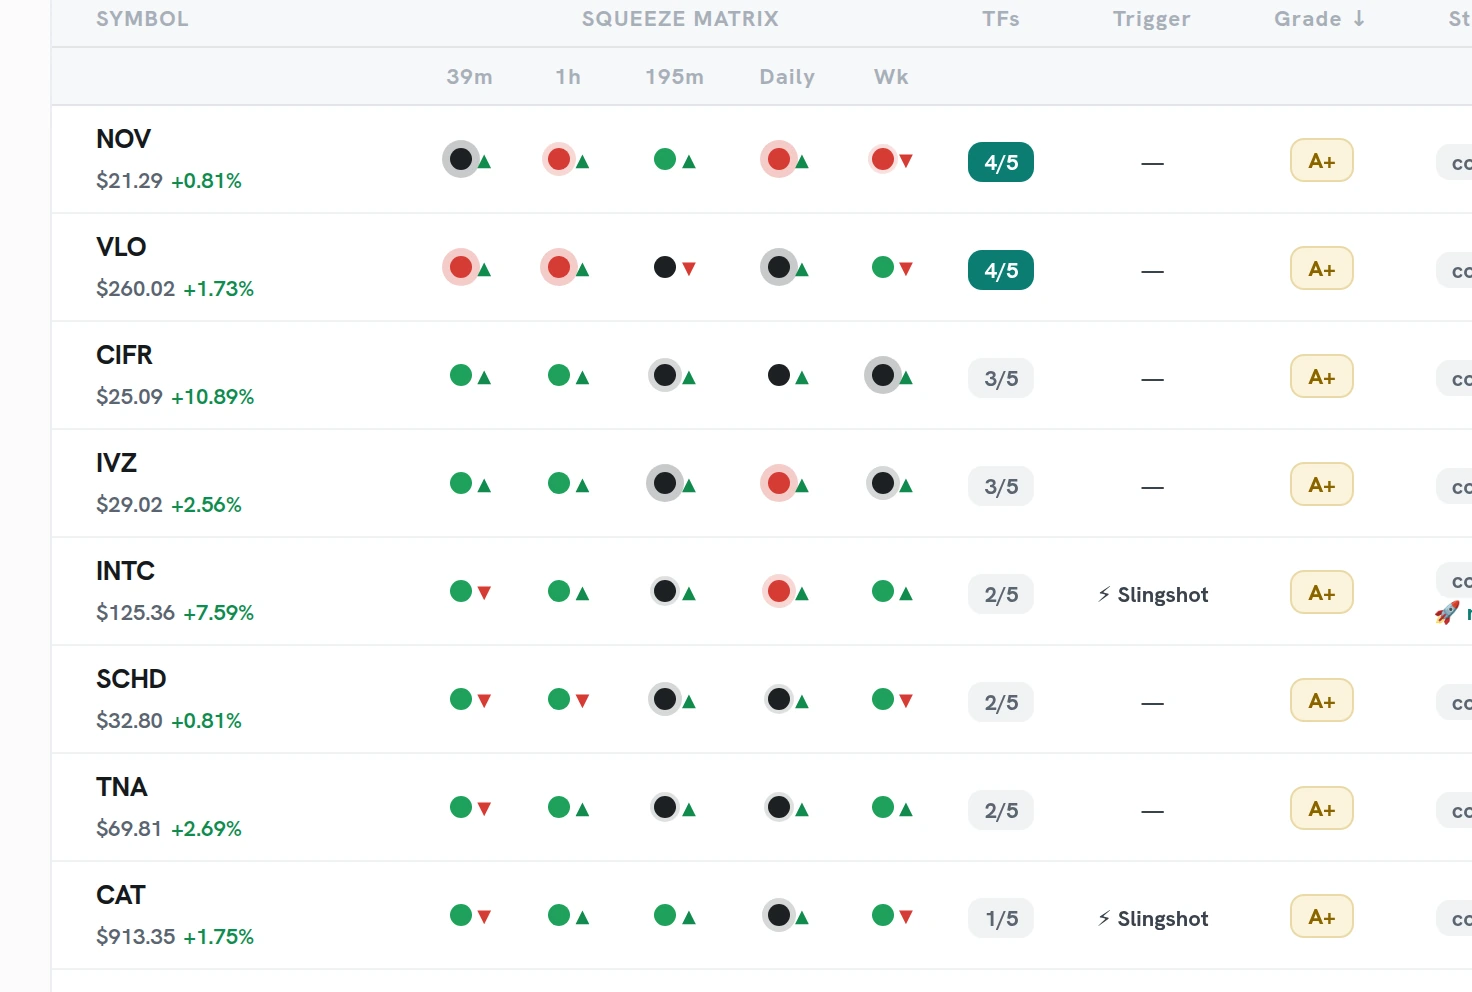
Task: Click NOV Daily red squeeze dot
Action: click(779, 159)
